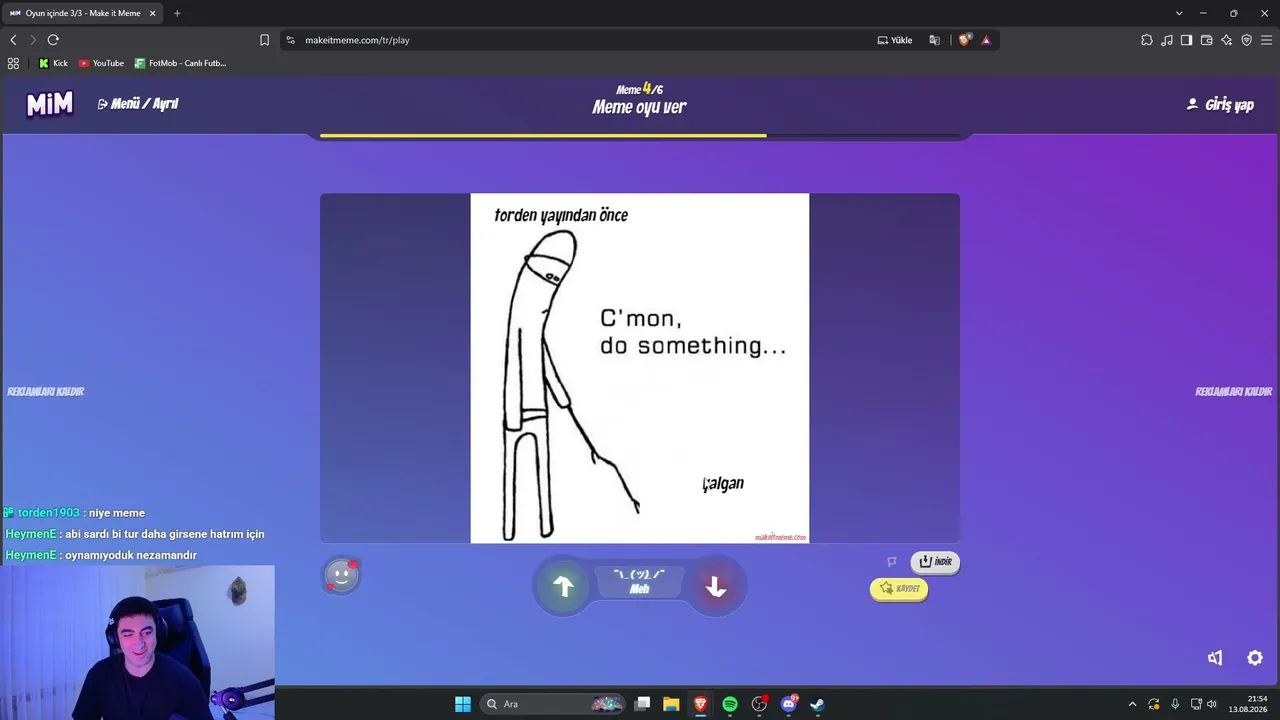The image size is (1280, 720).
Task: Click the right Reklamları Kaldır link
Action: click(x=1234, y=392)
